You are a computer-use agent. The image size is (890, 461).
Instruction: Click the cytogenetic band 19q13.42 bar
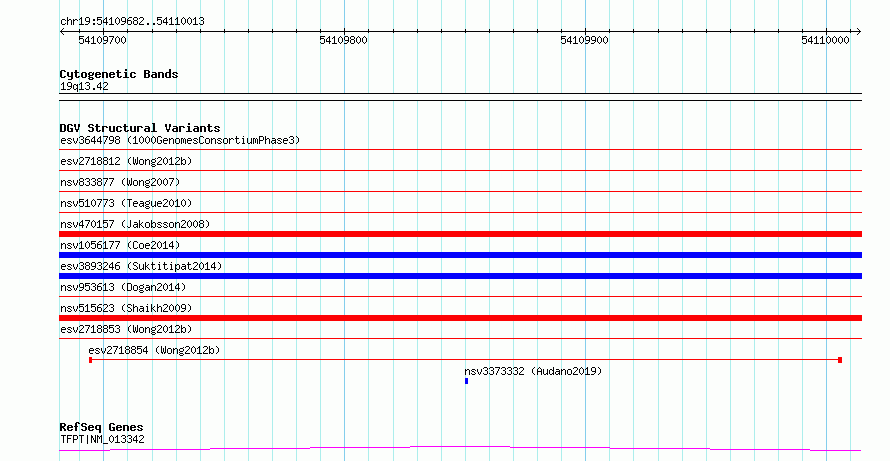tap(460, 97)
